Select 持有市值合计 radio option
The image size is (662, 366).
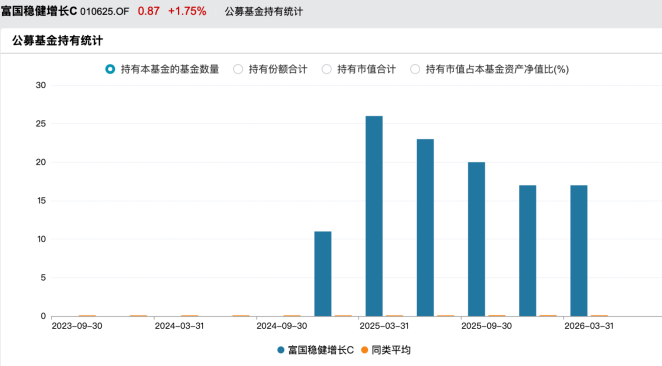tap(327, 69)
